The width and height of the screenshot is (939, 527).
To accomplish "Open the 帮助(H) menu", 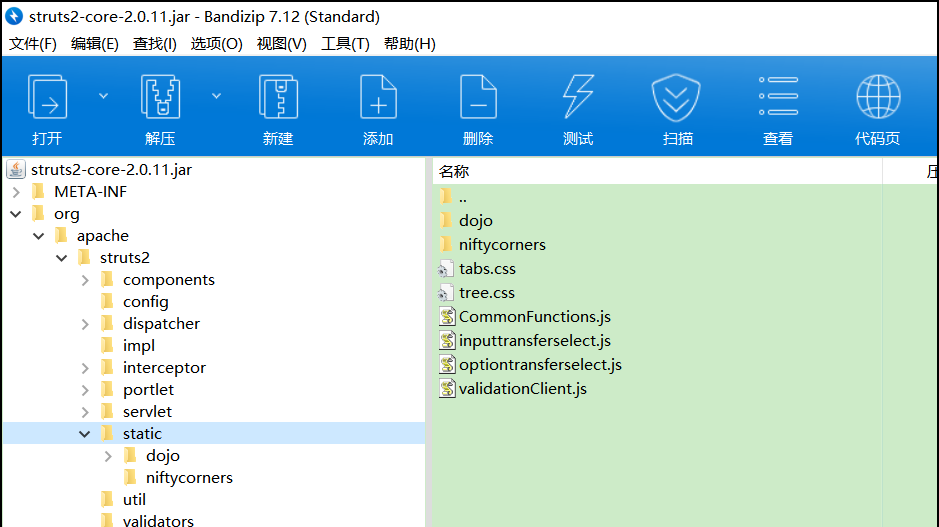I will (x=410, y=44).
